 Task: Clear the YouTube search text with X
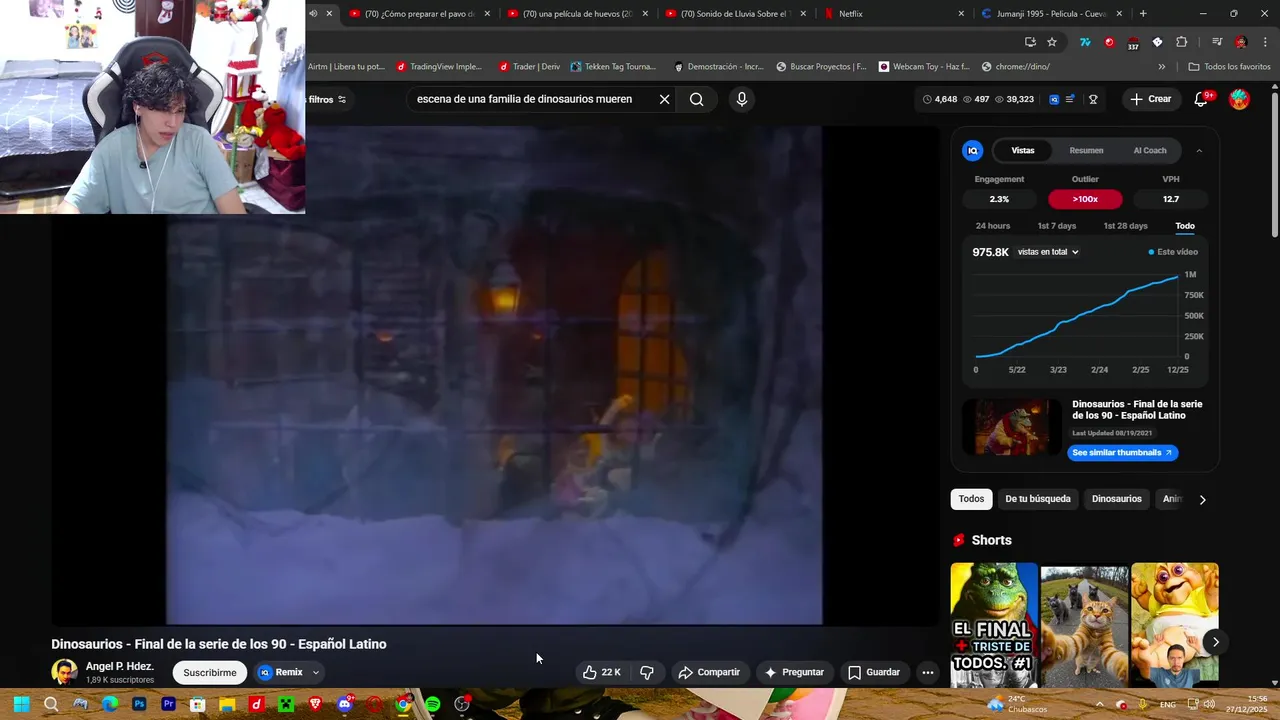(x=664, y=99)
